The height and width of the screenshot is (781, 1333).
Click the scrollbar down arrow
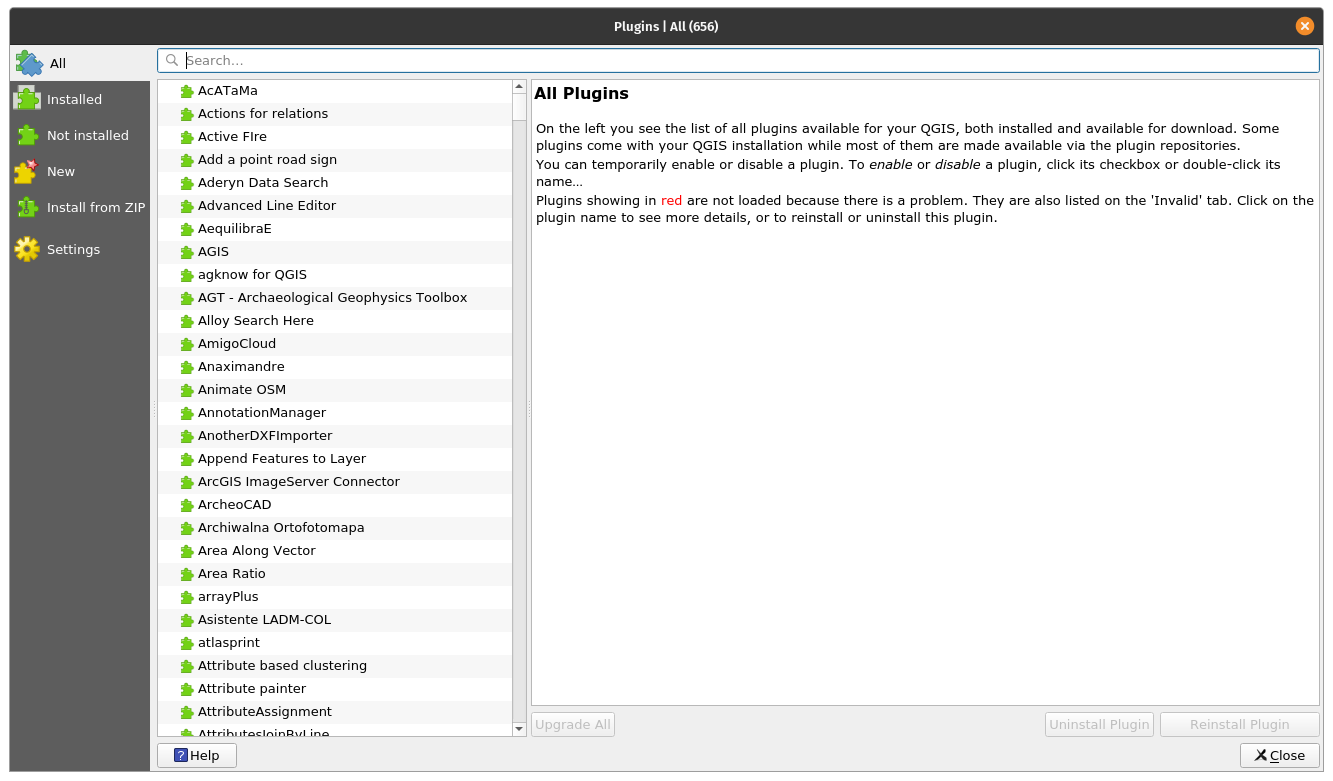[518, 728]
